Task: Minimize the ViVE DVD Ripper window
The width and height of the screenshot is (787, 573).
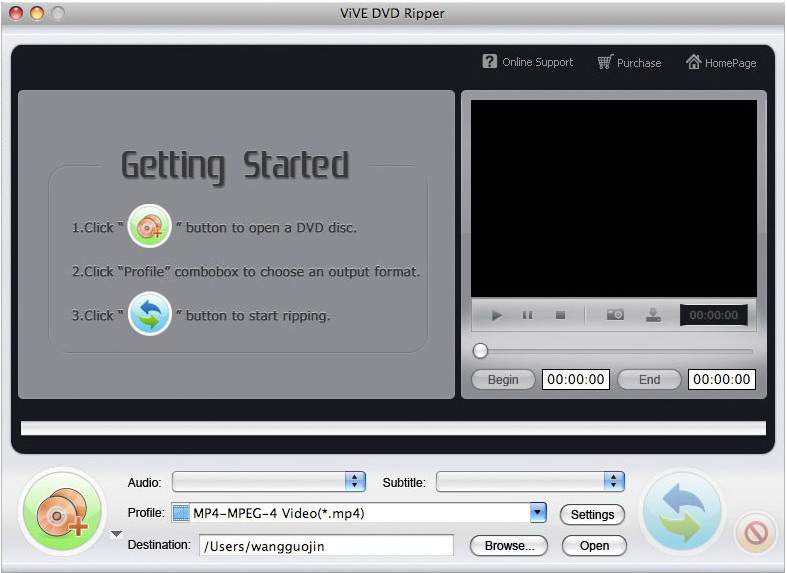Action: 37,13
